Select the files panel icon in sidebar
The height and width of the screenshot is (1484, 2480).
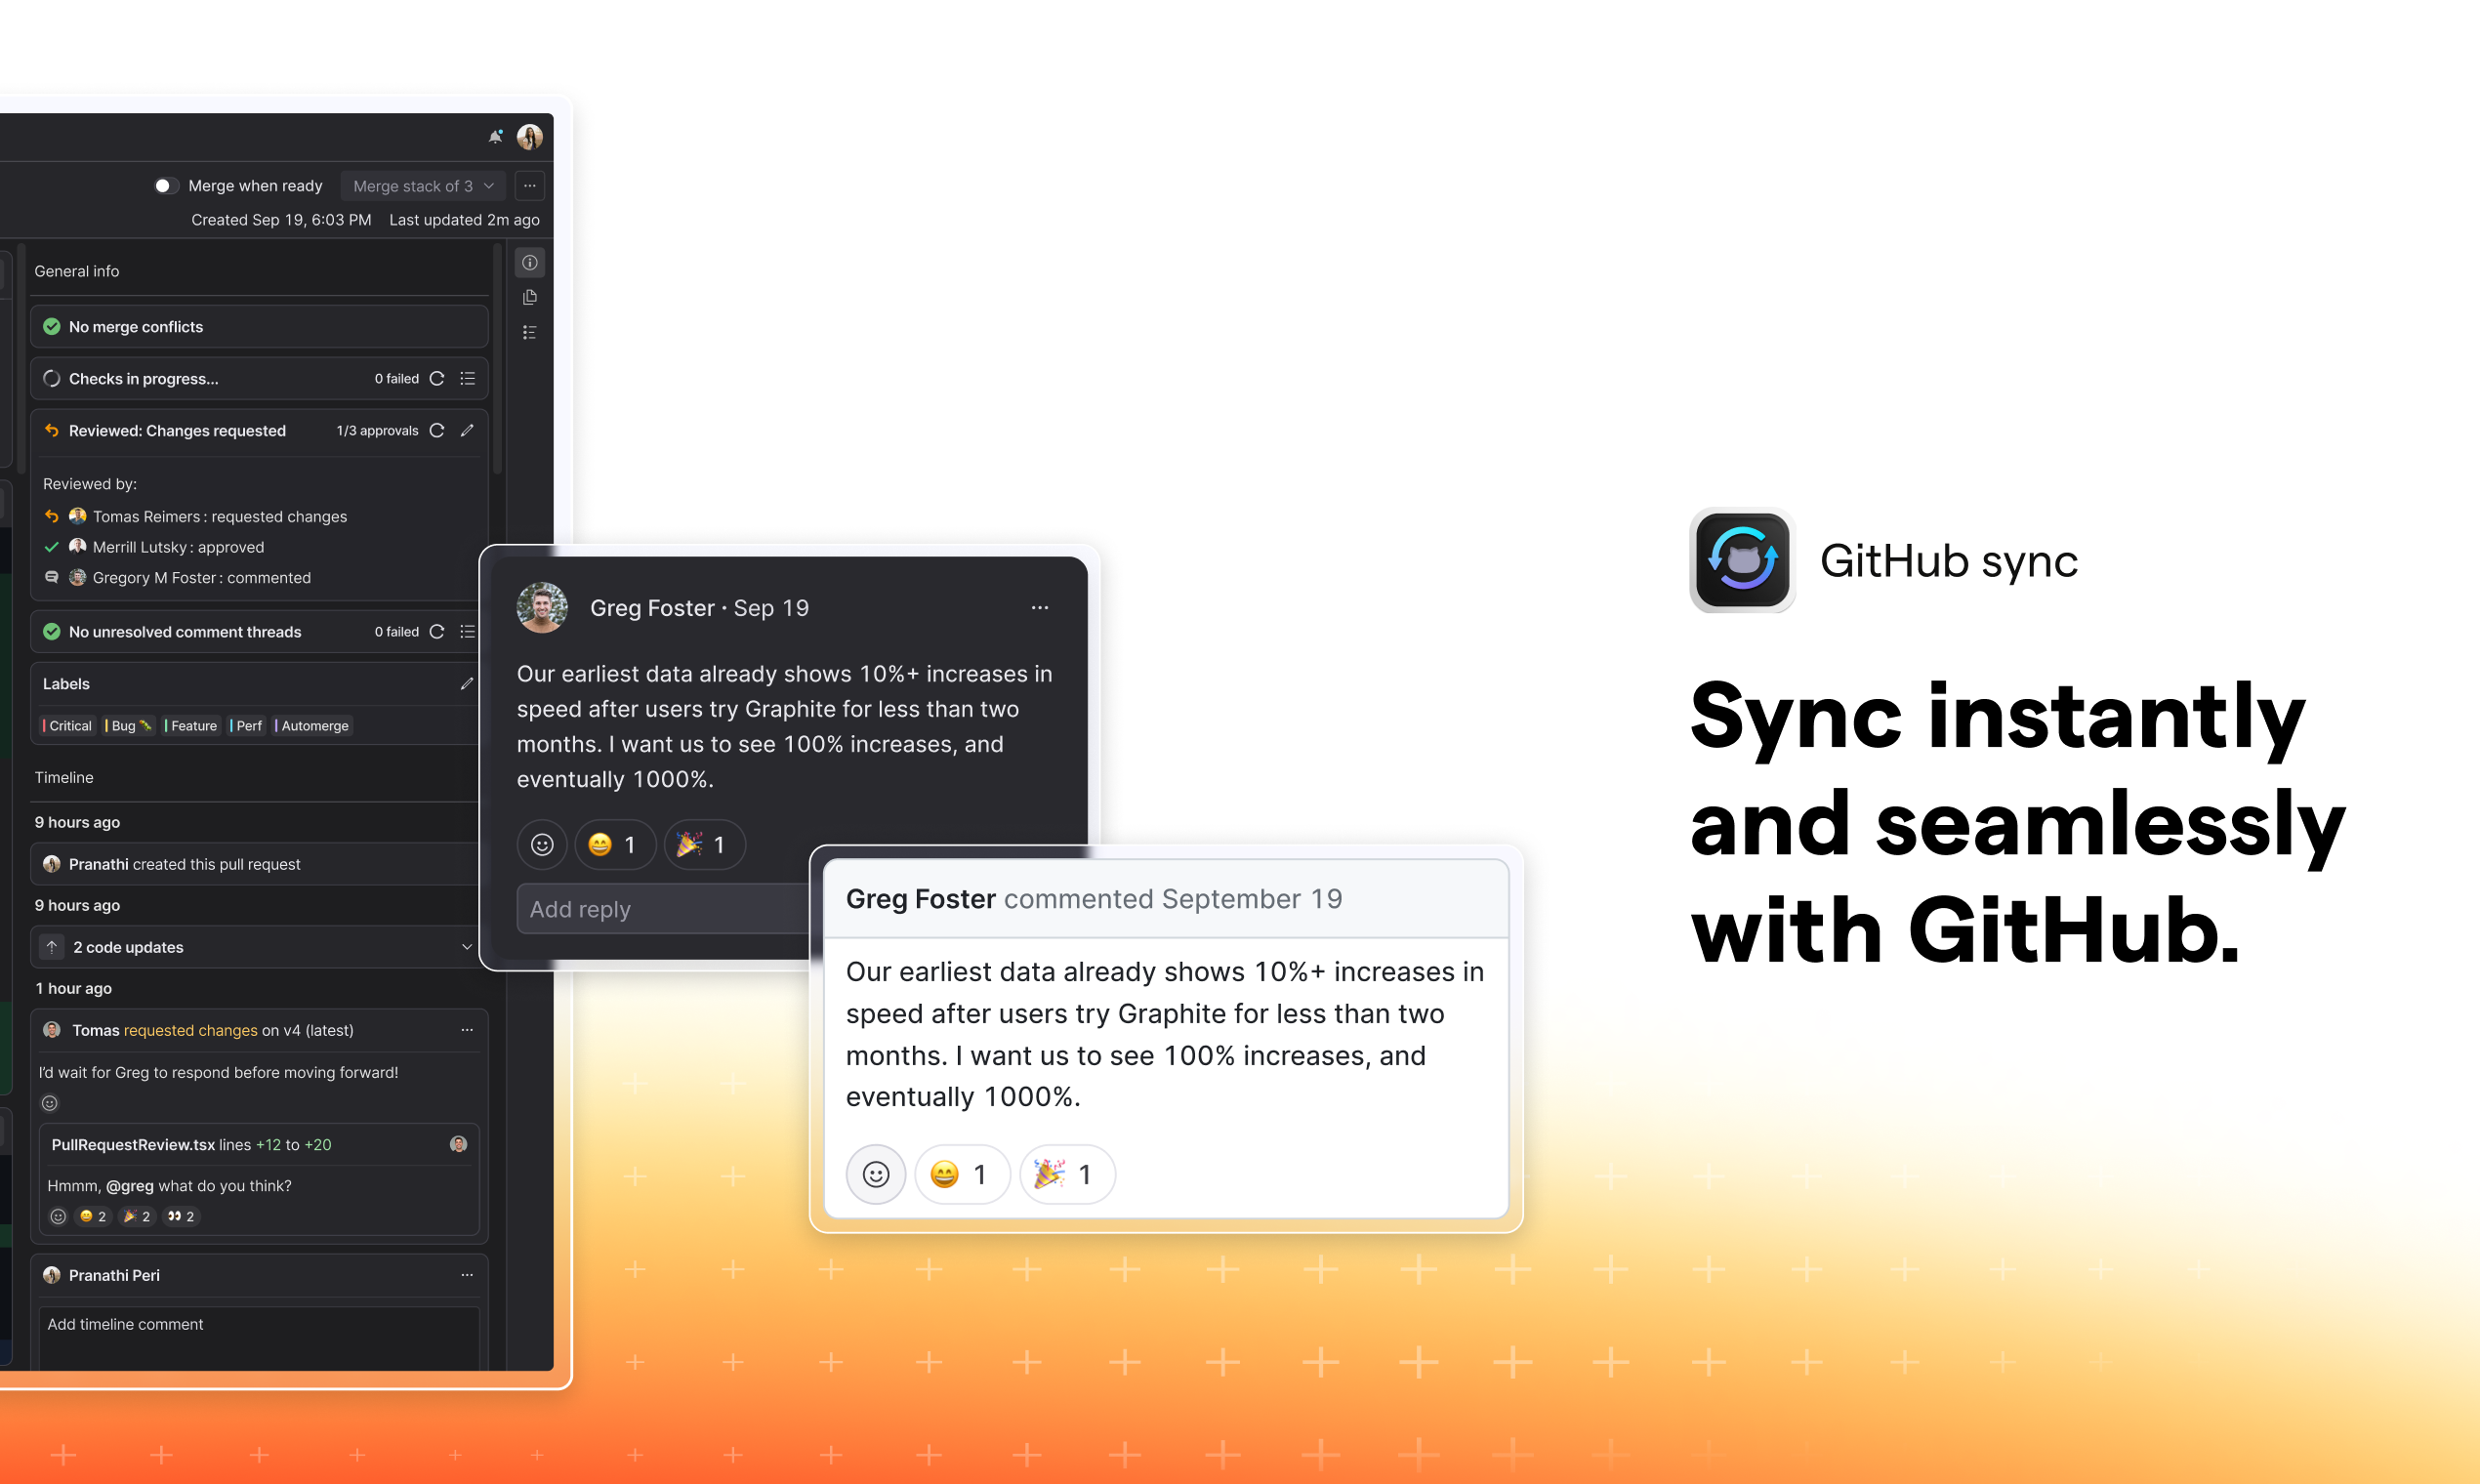click(530, 297)
